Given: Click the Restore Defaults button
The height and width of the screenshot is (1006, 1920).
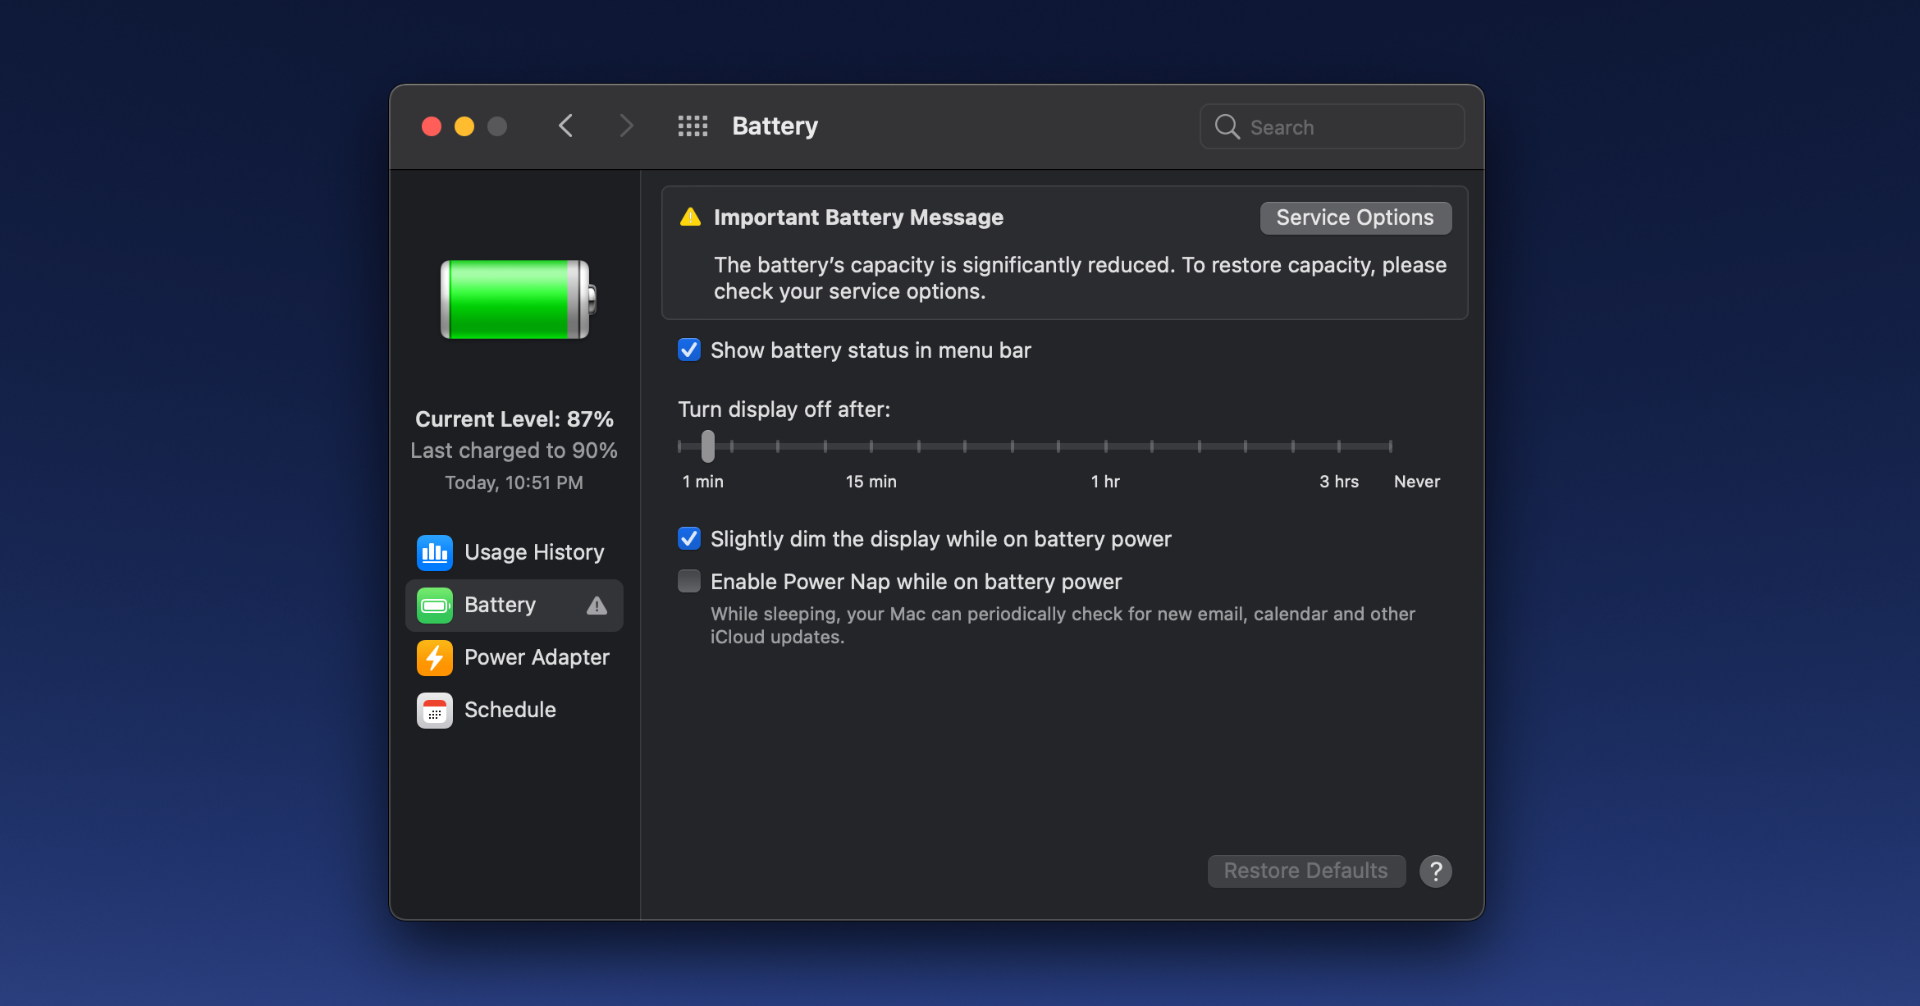Looking at the screenshot, I should click(x=1306, y=871).
